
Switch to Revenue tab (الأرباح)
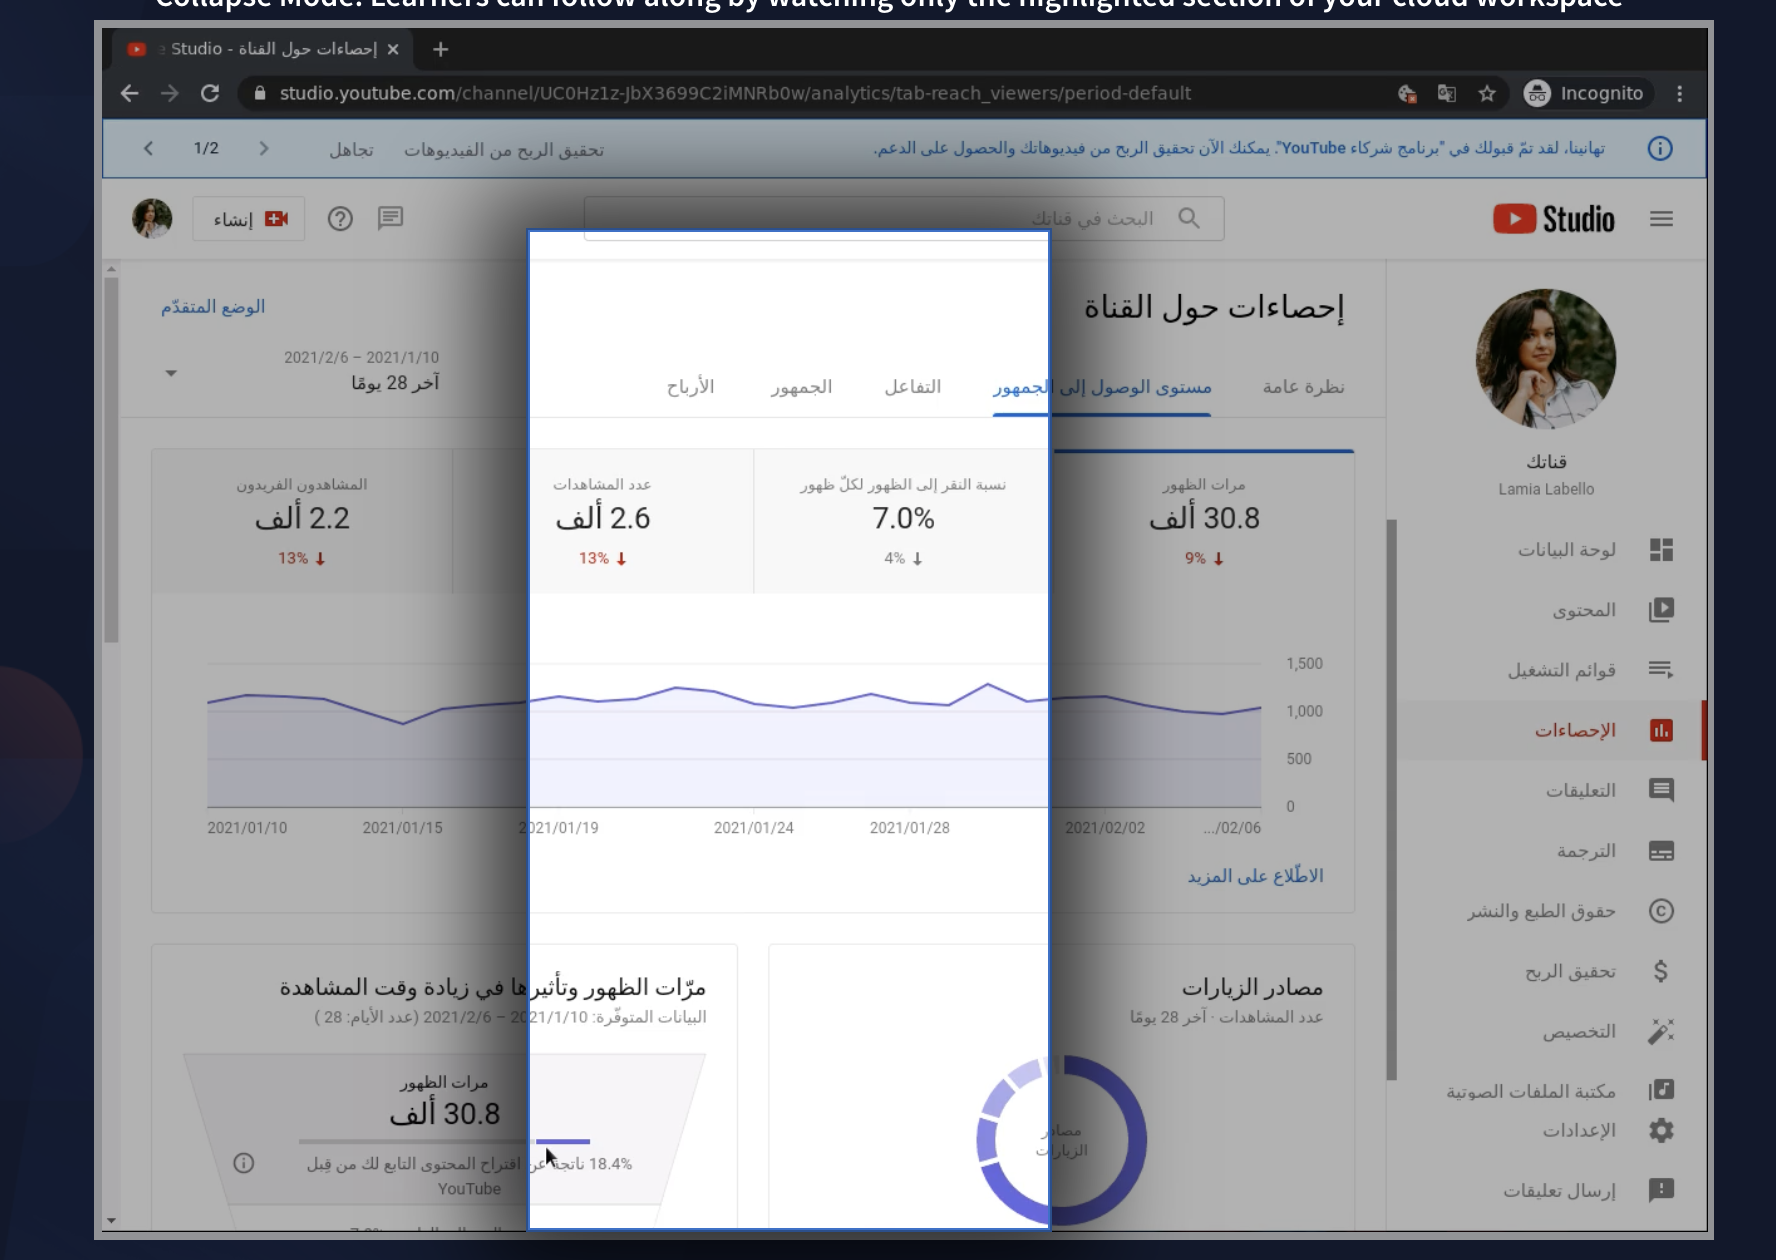[x=690, y=387]
